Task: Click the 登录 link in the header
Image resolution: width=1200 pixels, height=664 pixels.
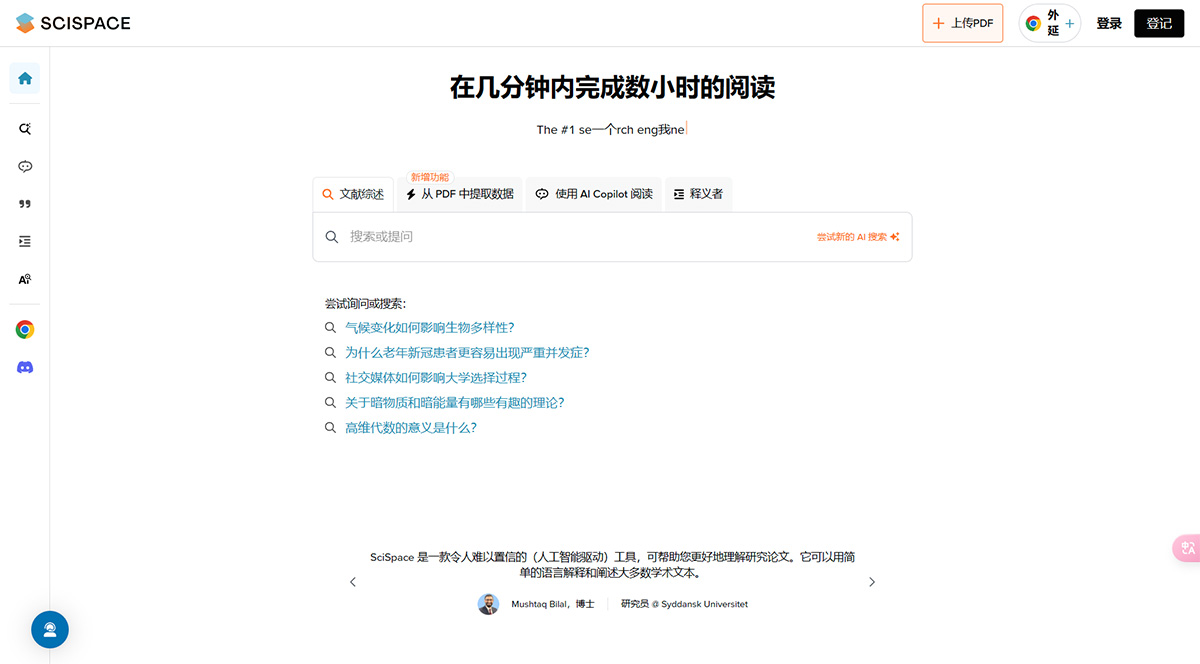Action: pyautogui.click(x=1109, y=22)
